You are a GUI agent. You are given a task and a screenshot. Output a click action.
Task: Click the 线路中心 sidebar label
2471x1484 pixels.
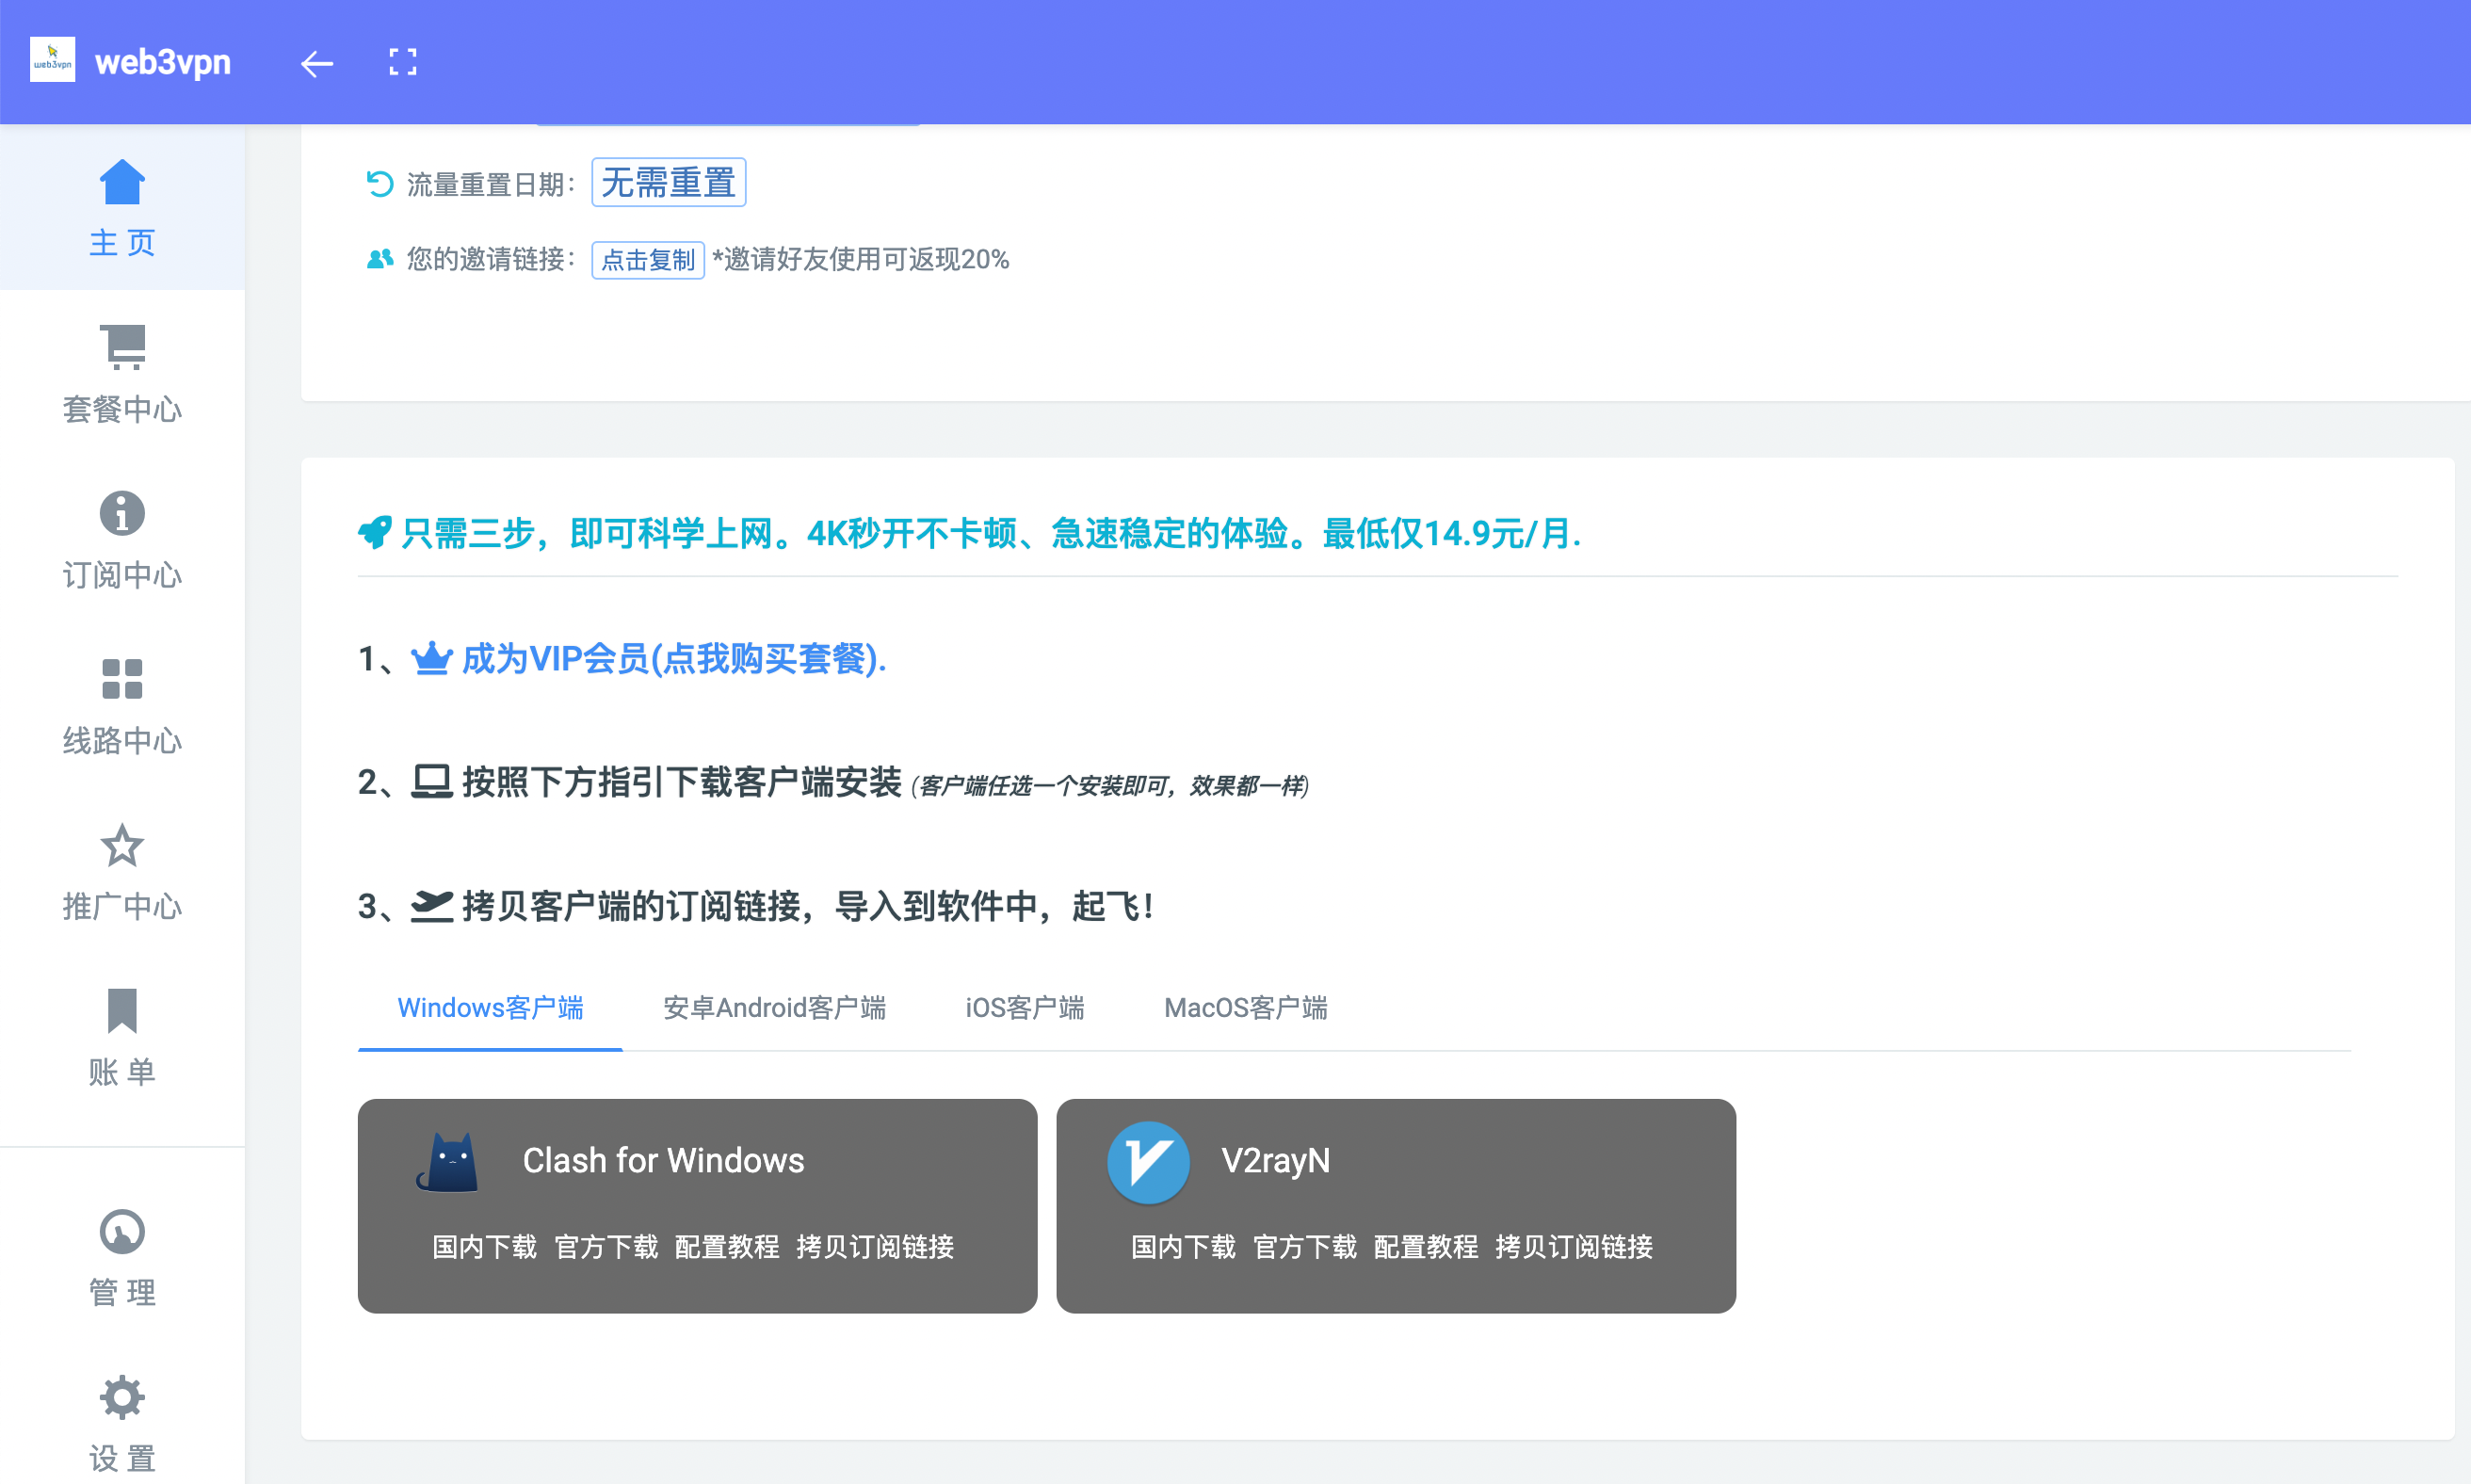pos(122,741)
